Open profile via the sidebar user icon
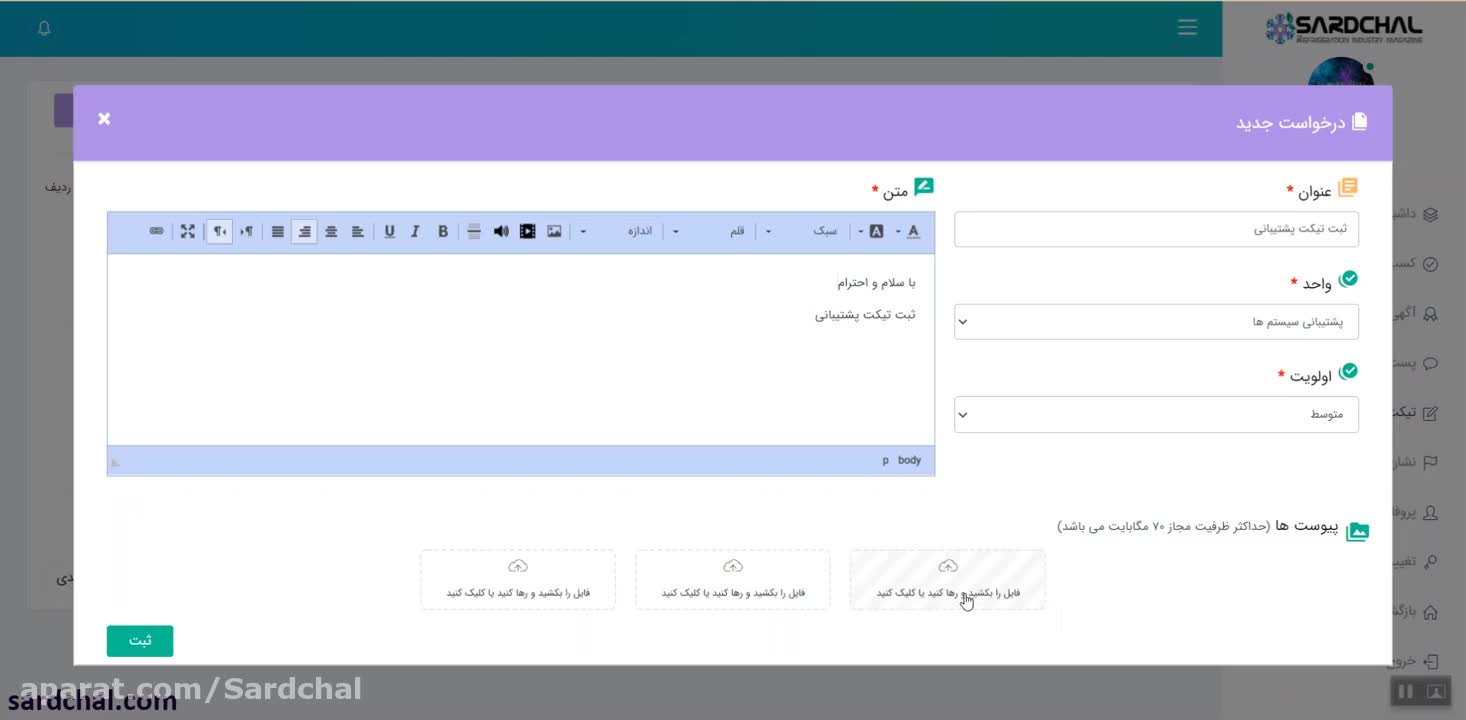 pos(1430,512)
